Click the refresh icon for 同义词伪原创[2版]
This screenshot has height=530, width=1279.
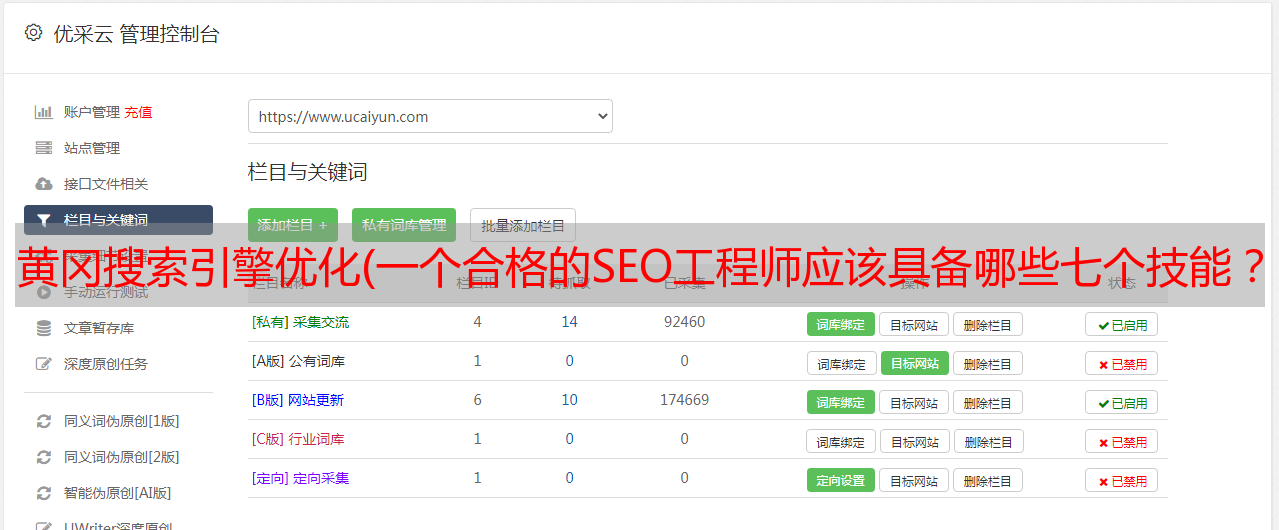point(43,457)
